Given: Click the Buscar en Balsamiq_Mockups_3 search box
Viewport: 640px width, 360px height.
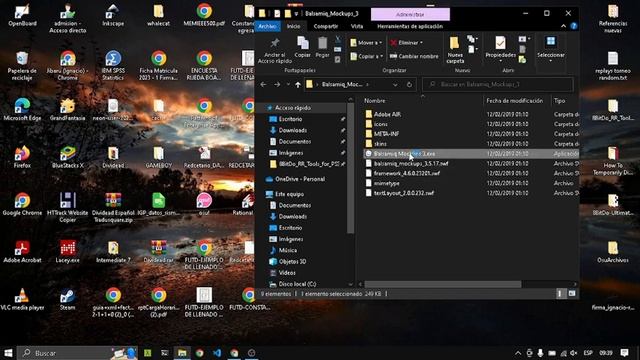Looking at the screenshot, I should 498,84.
